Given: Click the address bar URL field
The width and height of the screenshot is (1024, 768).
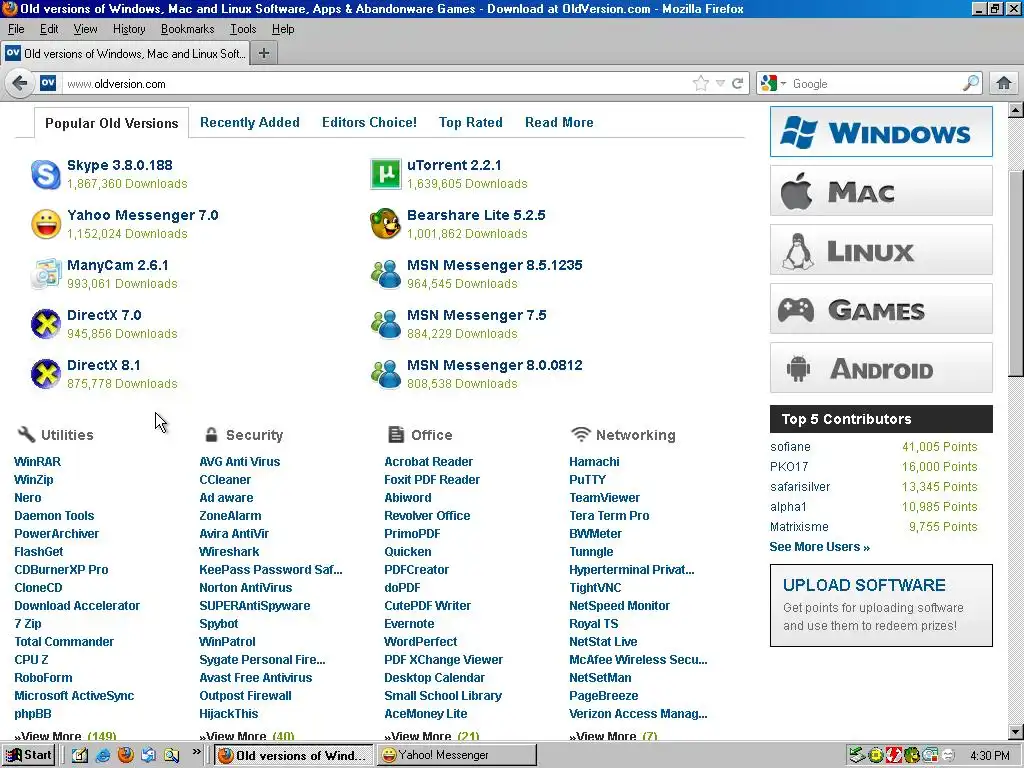Looking at the screenshot, I should point(375,84).
